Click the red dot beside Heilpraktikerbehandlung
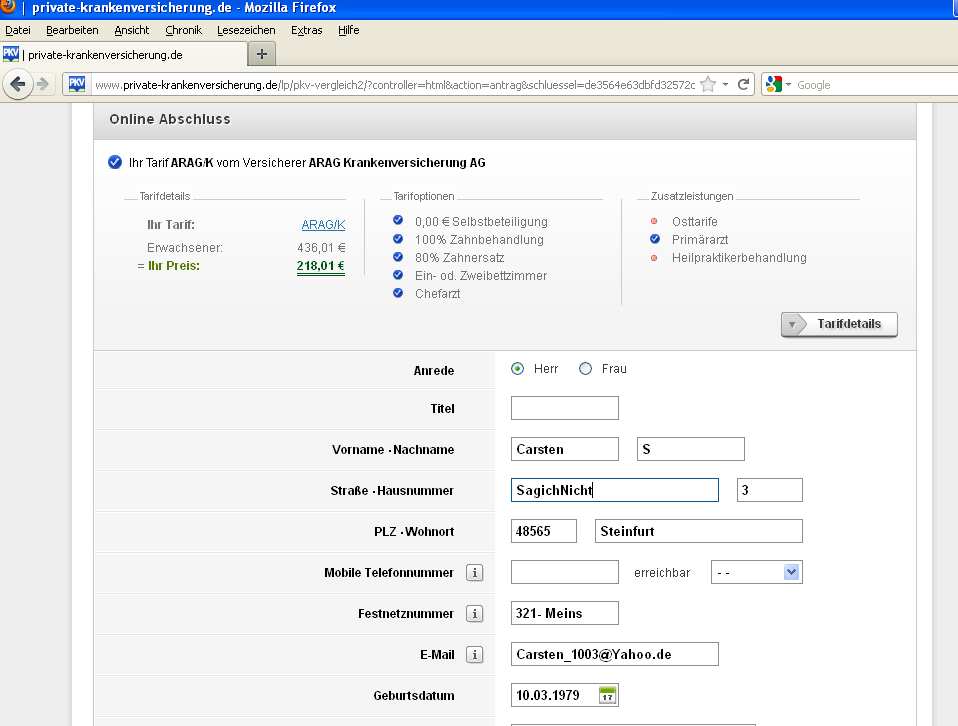 tap(654, 258)
